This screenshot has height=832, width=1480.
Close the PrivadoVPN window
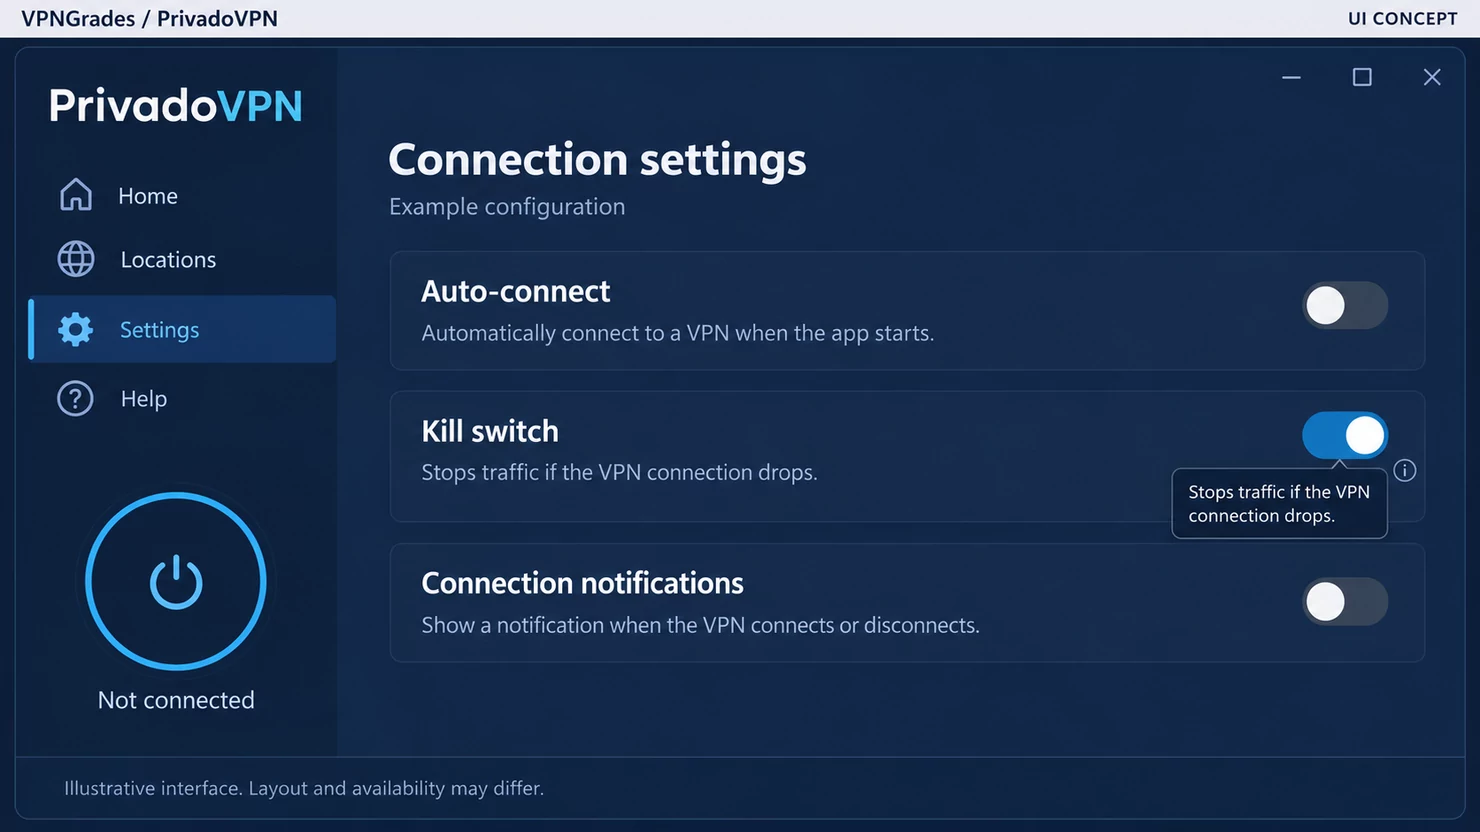(x=1432, y=77)
